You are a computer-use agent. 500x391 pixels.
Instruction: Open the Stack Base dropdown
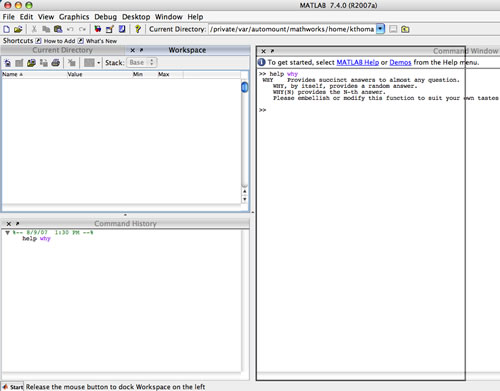tap(142, 62)
